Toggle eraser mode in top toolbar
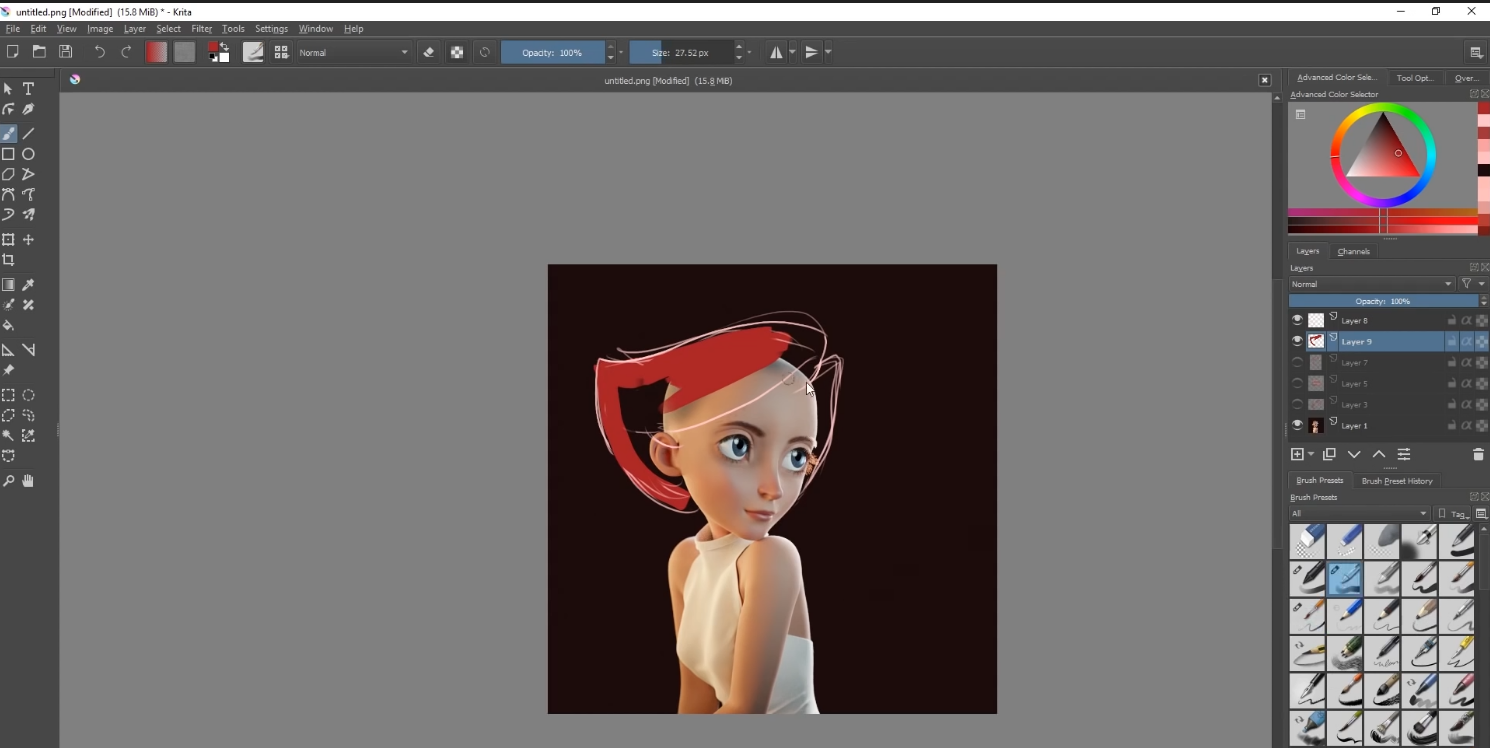This screenshot has width=1490, height=748. pos(429,52)
